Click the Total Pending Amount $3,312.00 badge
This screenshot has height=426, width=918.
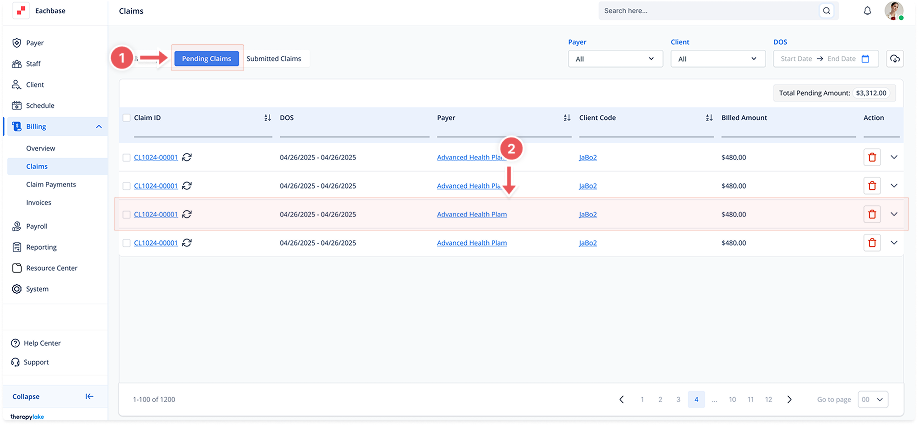[x=834, y=92]
